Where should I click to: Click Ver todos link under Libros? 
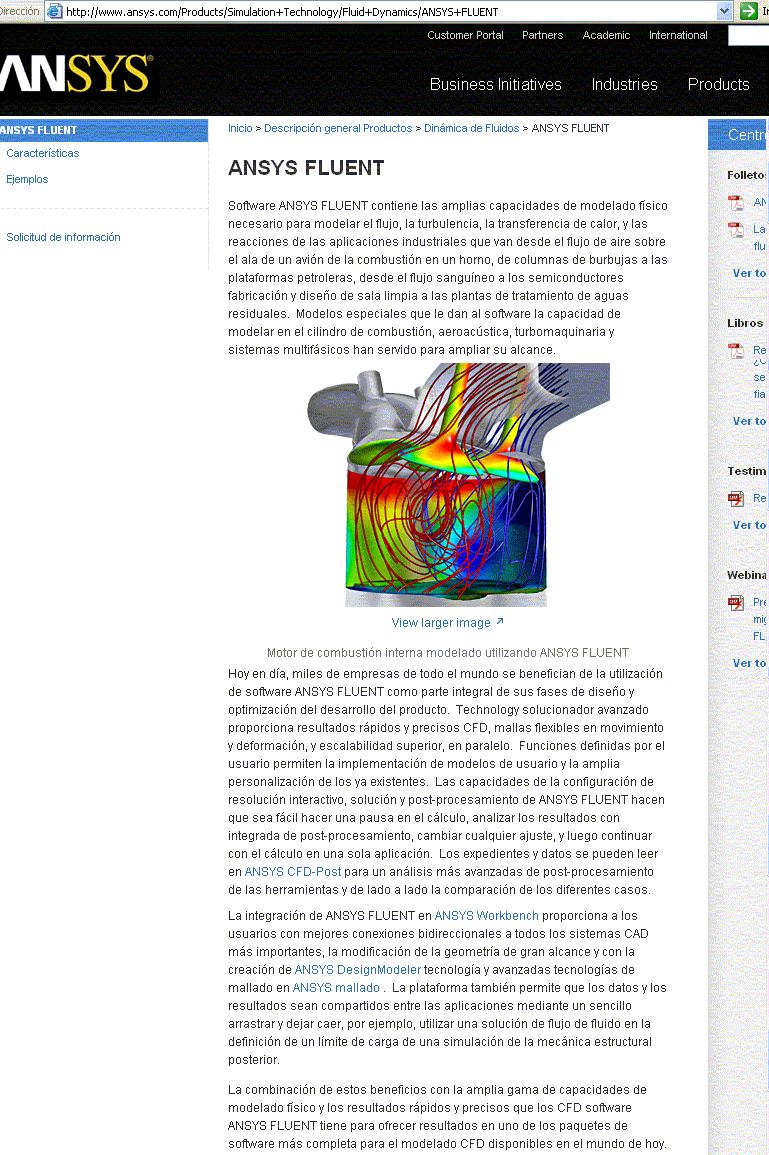point(750,421)
